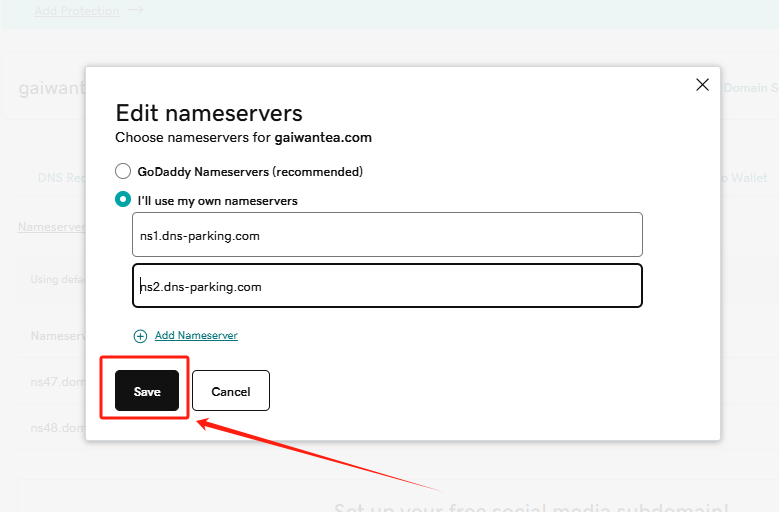
Task: Click the arrow icon next to Add Protection
Action: 136,11
